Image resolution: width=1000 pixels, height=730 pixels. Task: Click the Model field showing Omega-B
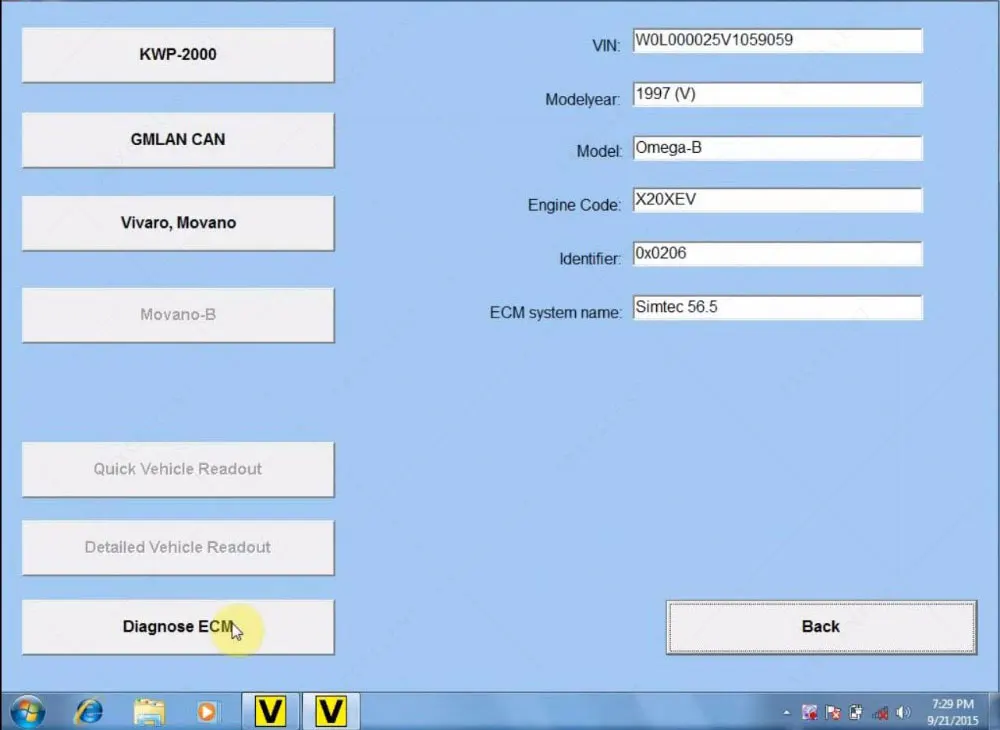(777, 148)
